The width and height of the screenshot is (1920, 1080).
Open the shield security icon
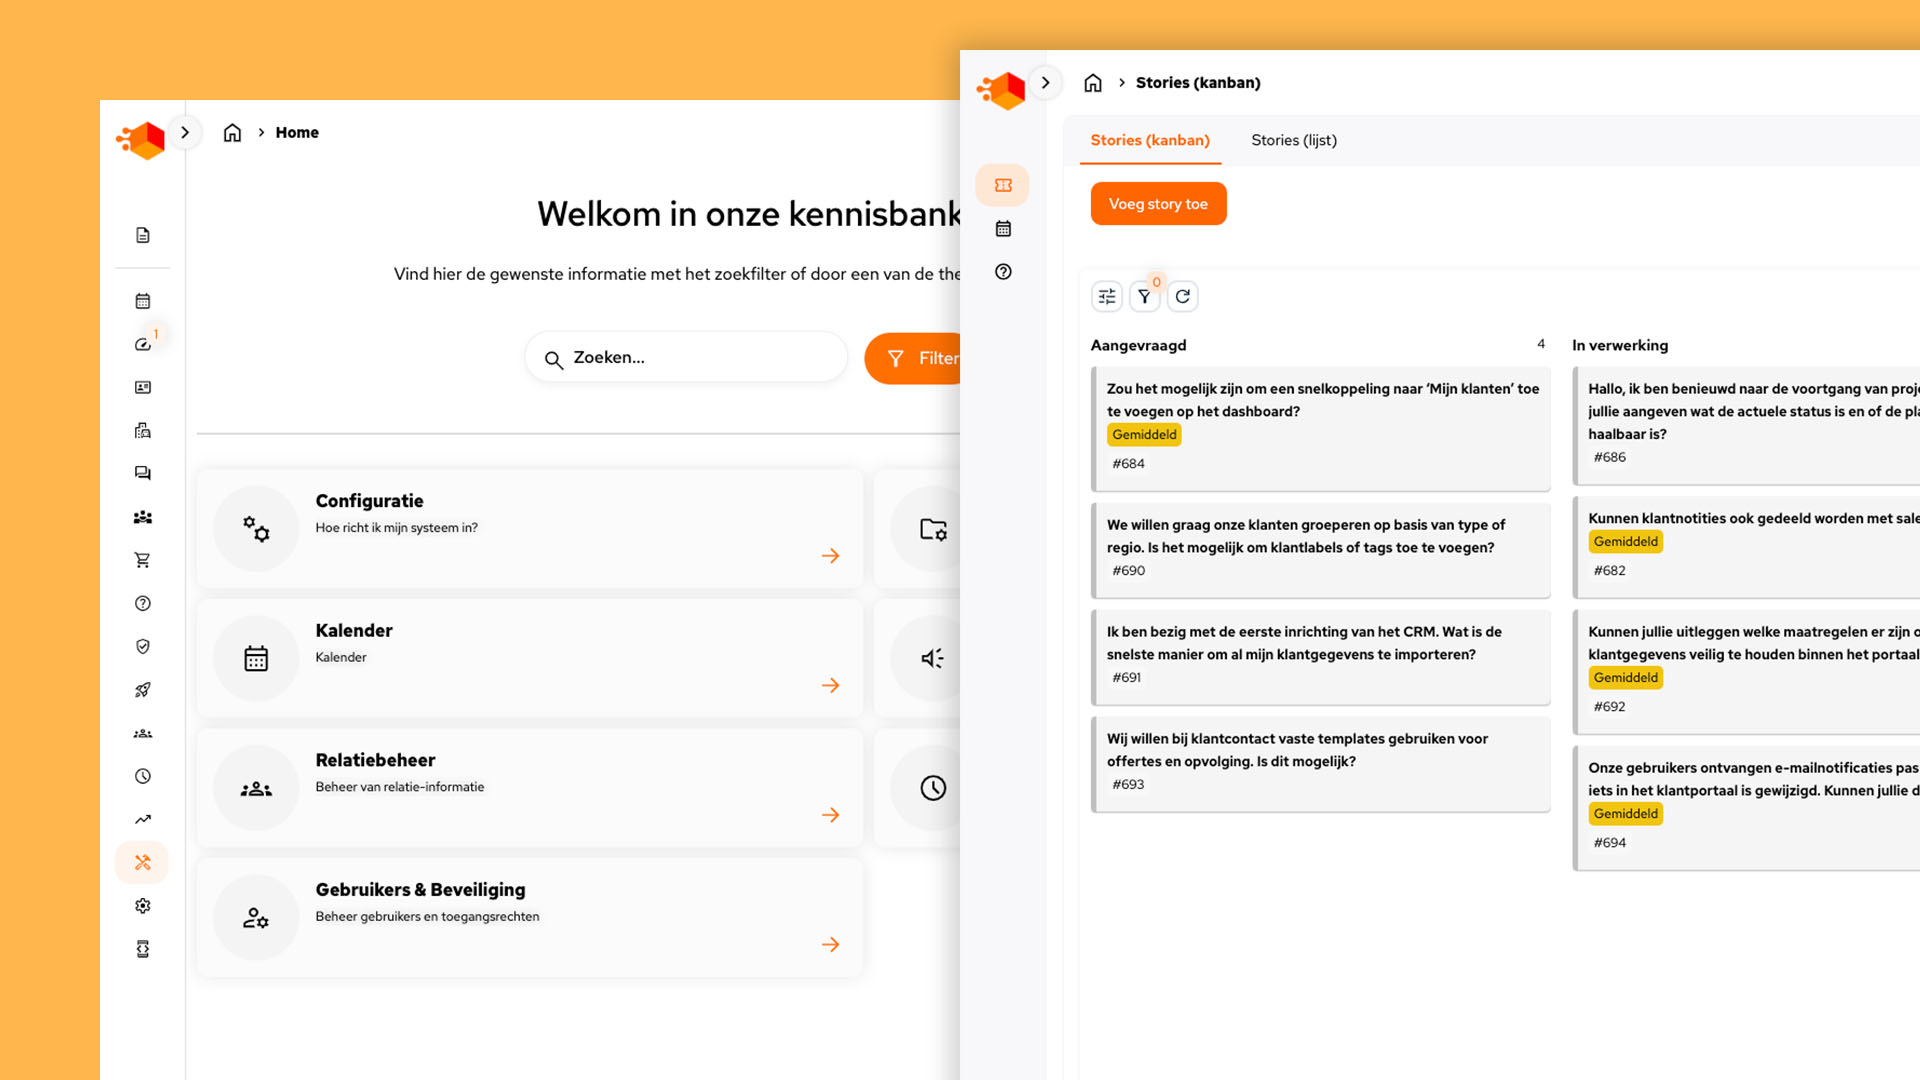pyautogui.click(x=142, y=646)
